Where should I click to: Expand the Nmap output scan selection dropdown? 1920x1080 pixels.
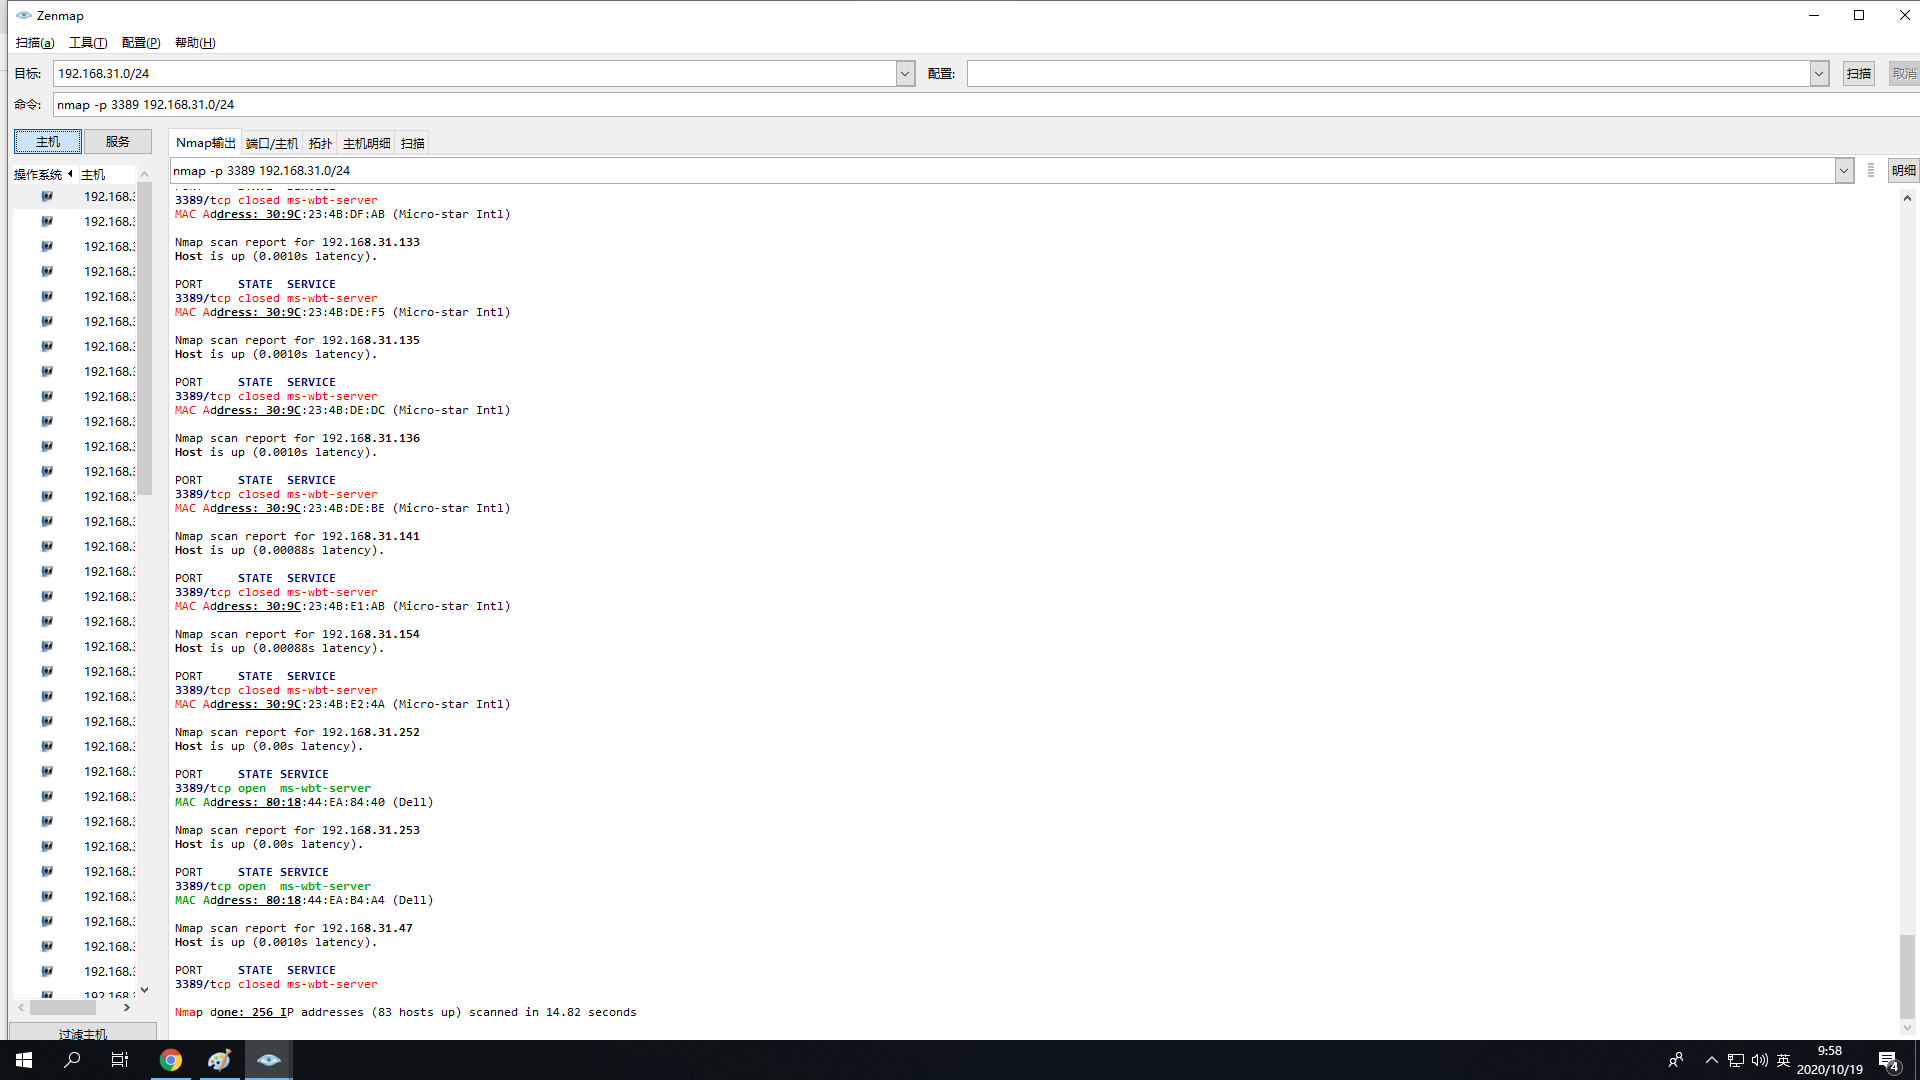pos(1844,171)
